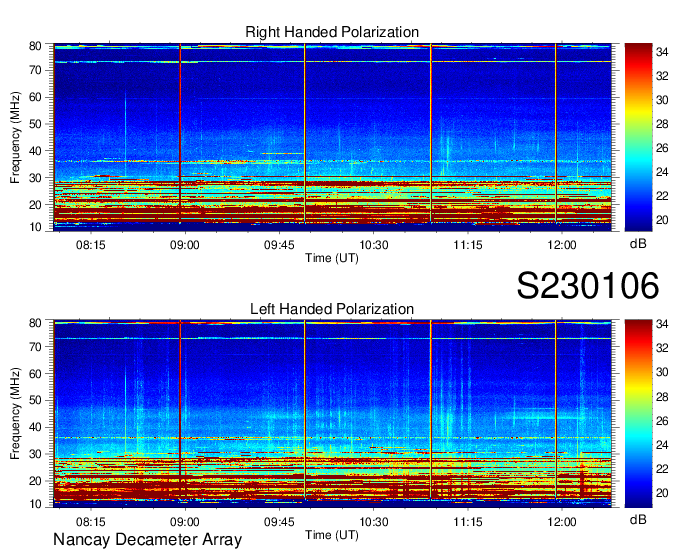Click the "Right Handed Polarization" plot title
The height and width of the screenshot is (552, 680).
pyautogui.click(x=332, y=32)
